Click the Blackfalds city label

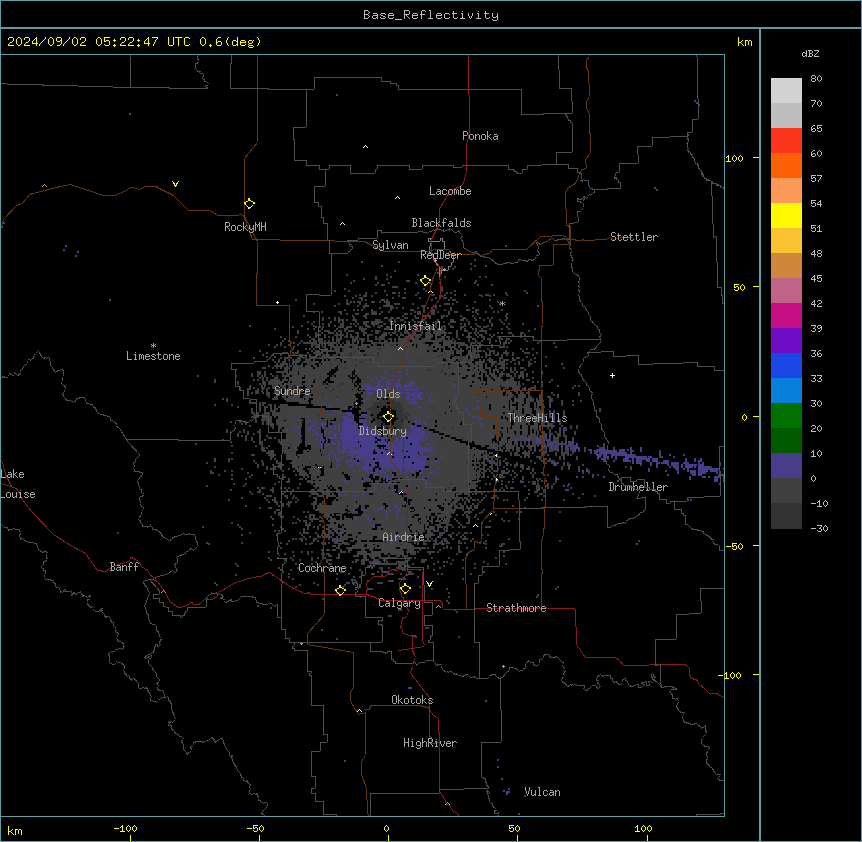(x=441, y=223)
